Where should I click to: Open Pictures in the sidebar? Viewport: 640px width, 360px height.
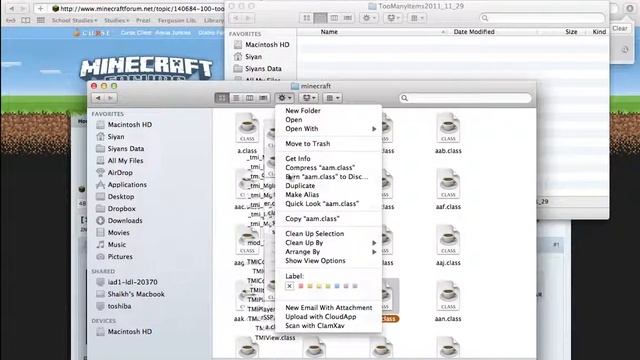coord(114,257)
